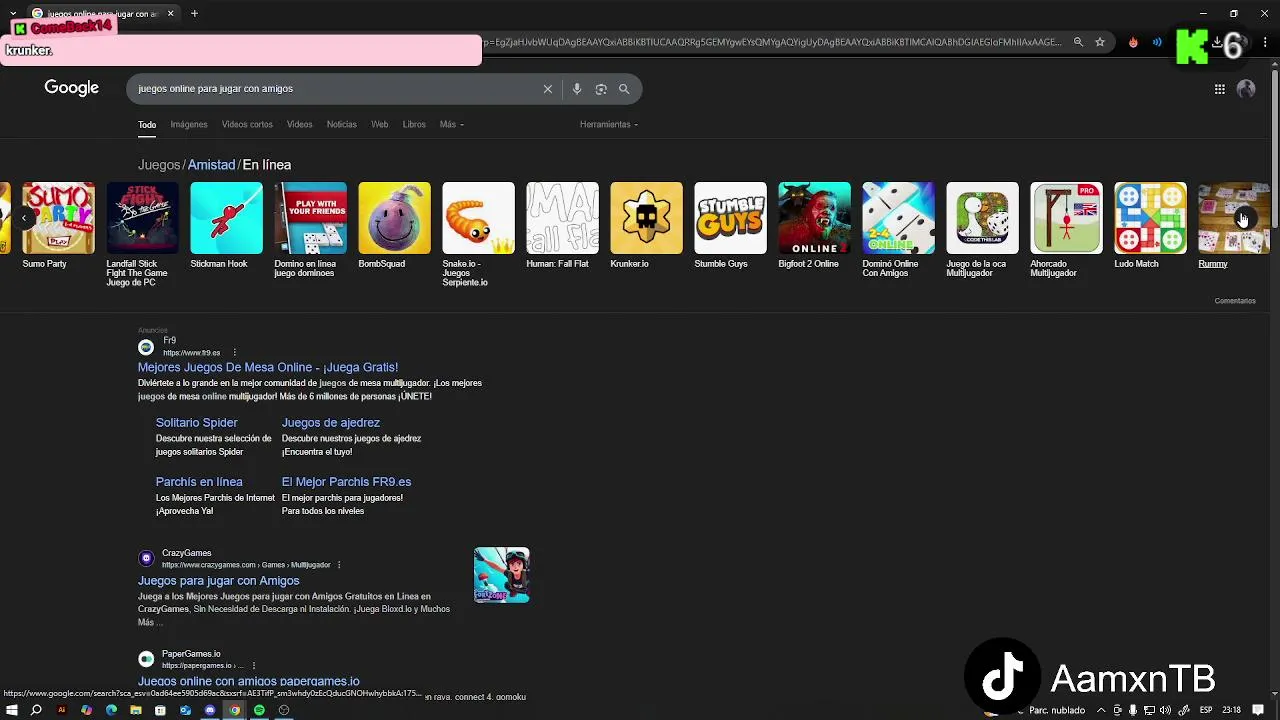Select the Stickman Hook game thumbnail
This screenshot has width=1280, height=720.
(x=227, y=218)
